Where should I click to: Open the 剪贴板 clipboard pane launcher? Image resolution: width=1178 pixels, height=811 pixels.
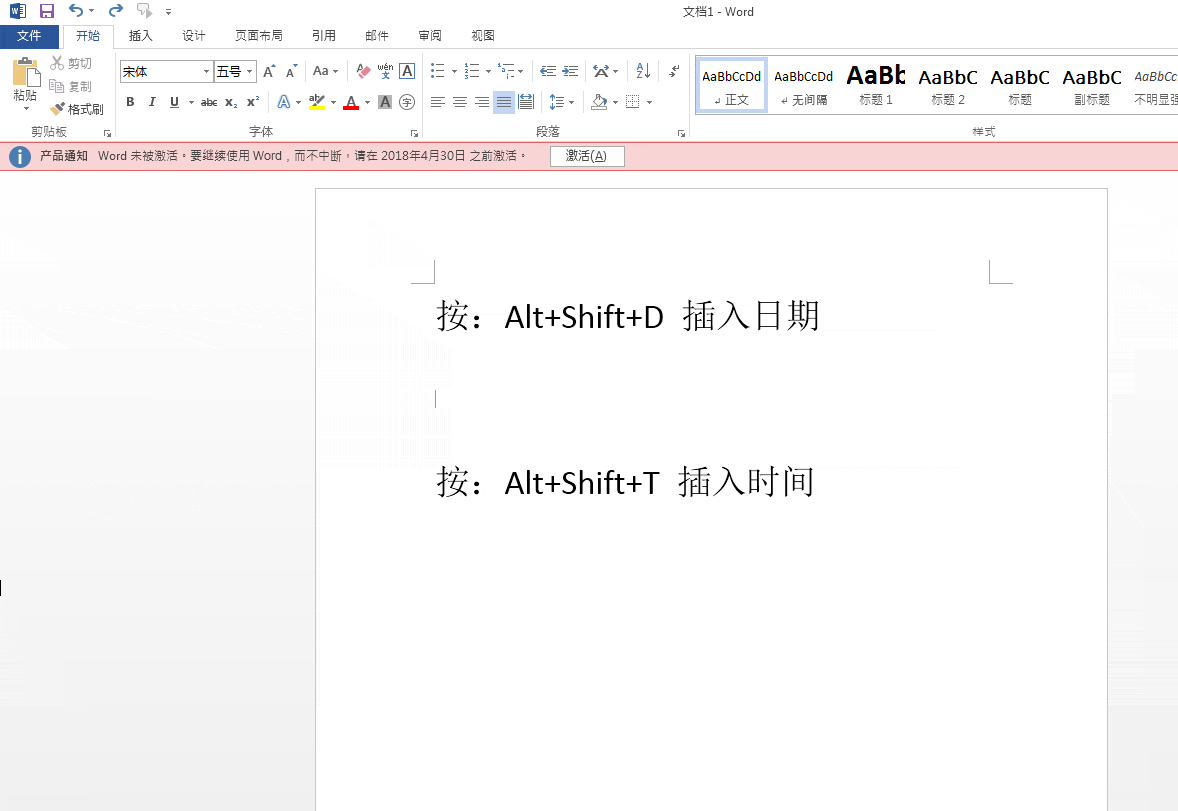click(107, 134)
